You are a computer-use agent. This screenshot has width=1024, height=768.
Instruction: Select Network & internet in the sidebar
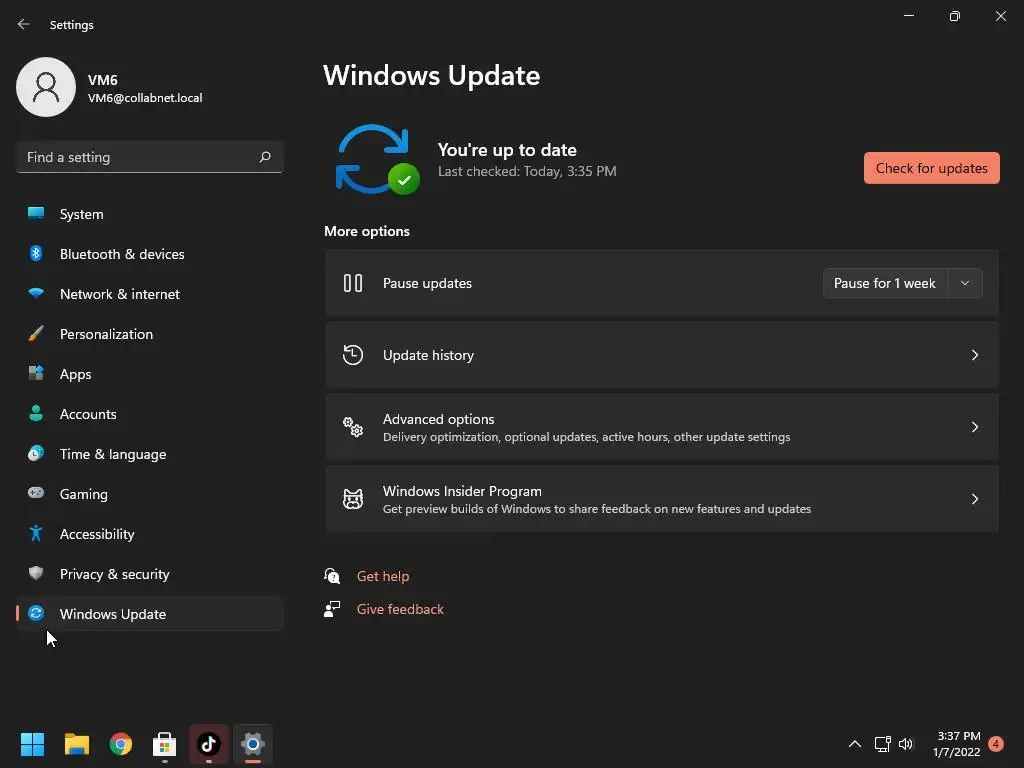click(x=150, y=293)
